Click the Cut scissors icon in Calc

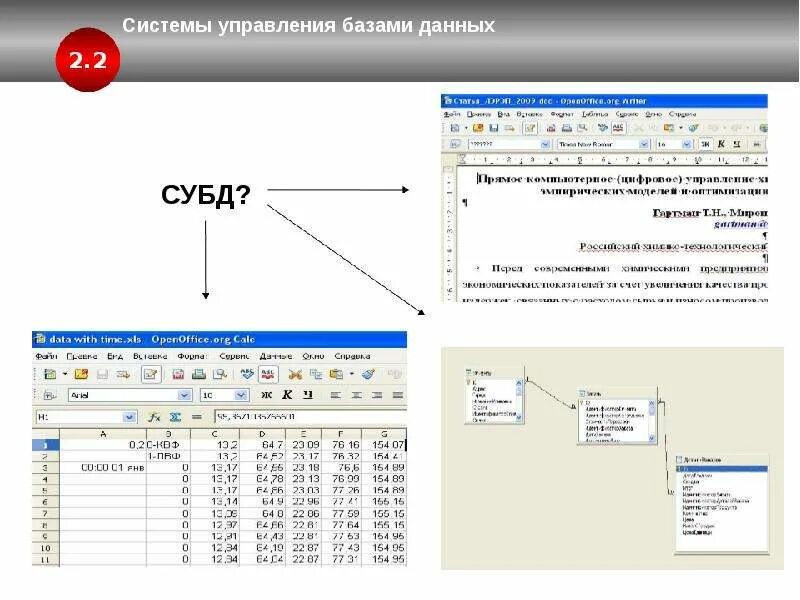(295, 374)
